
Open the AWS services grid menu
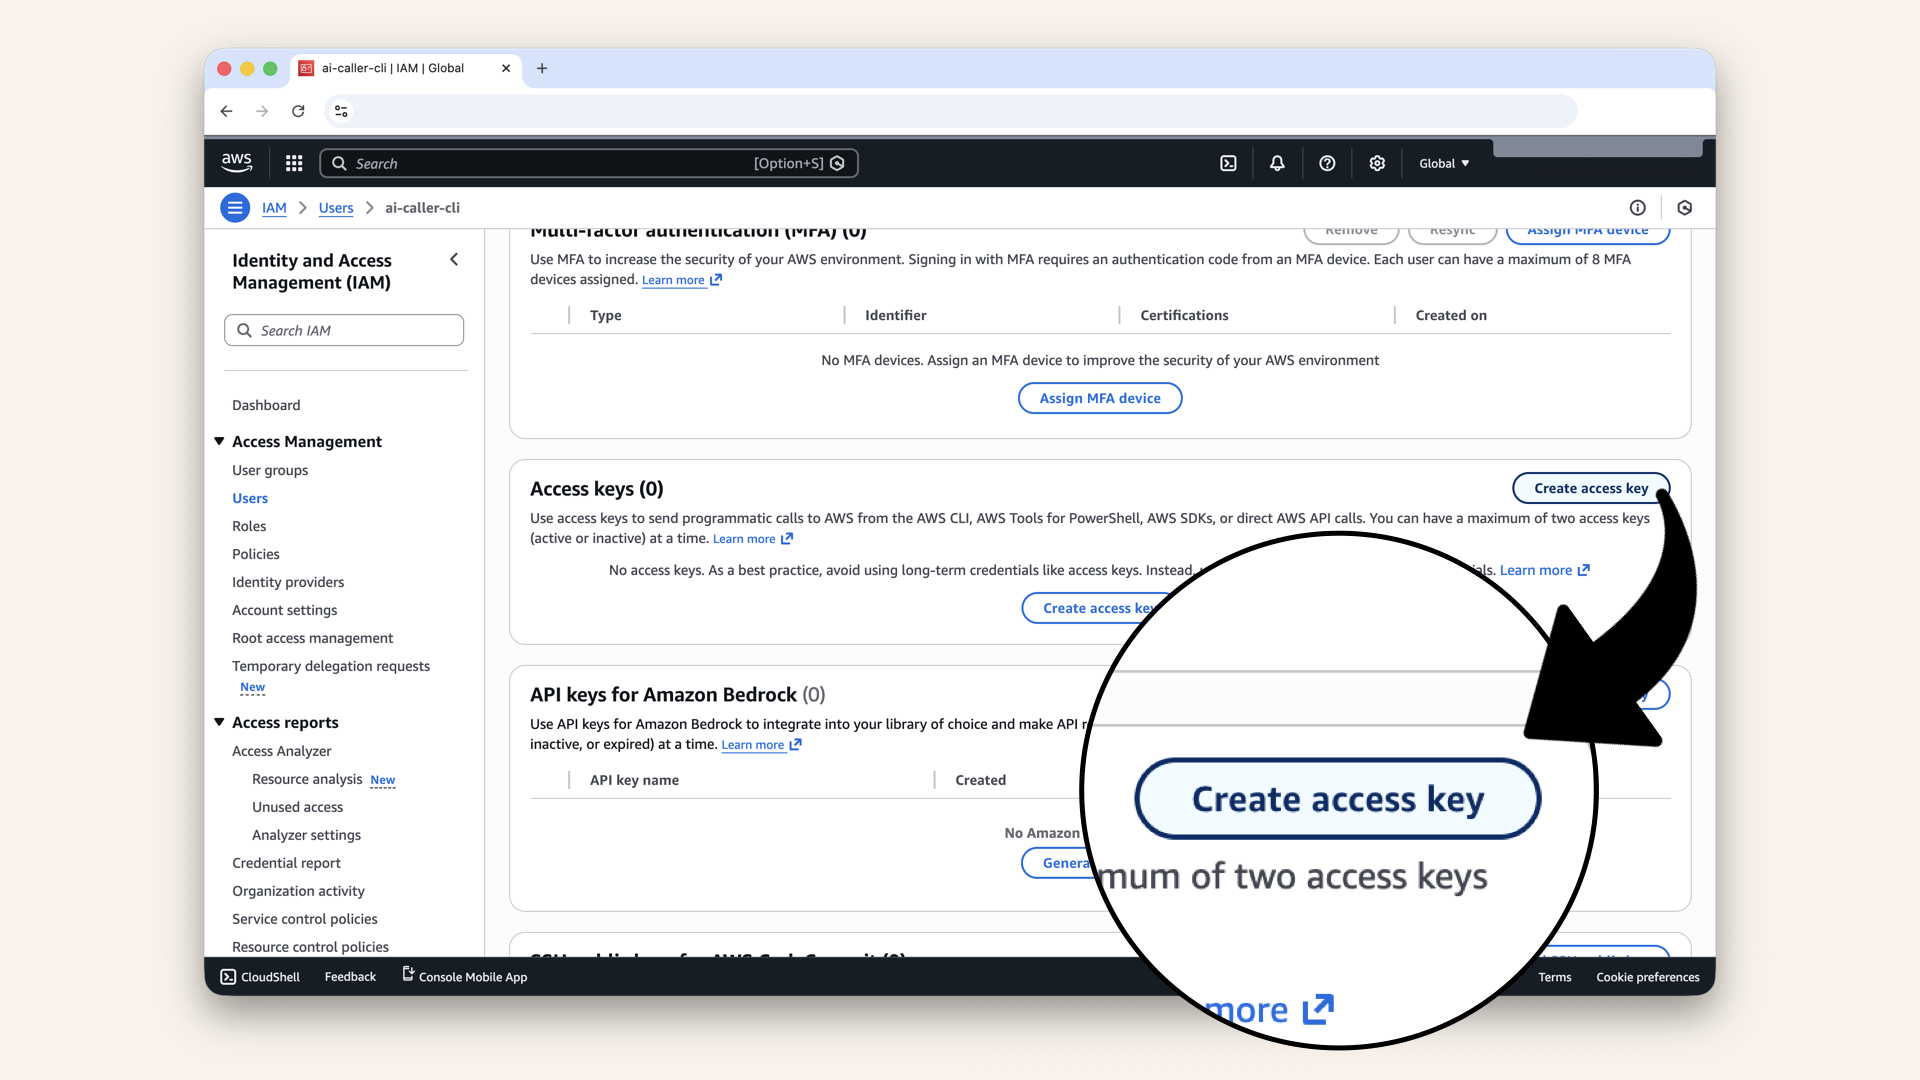point(293,163)
